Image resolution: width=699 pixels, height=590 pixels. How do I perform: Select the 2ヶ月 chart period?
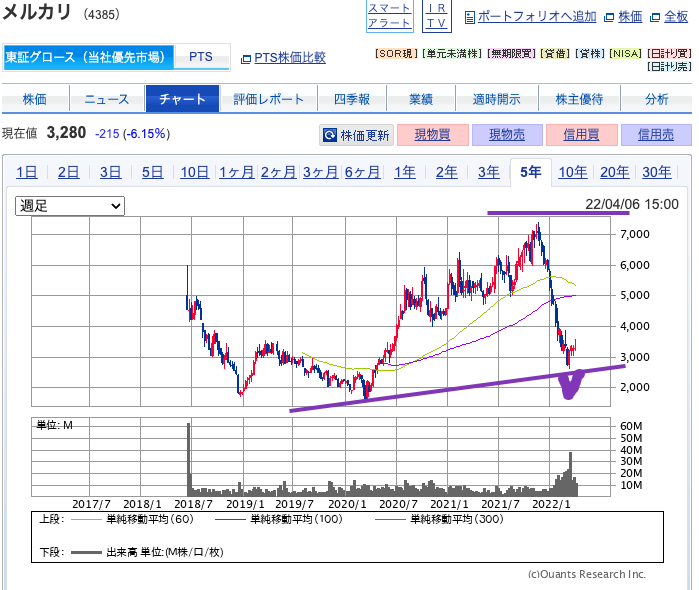(279, 172)
